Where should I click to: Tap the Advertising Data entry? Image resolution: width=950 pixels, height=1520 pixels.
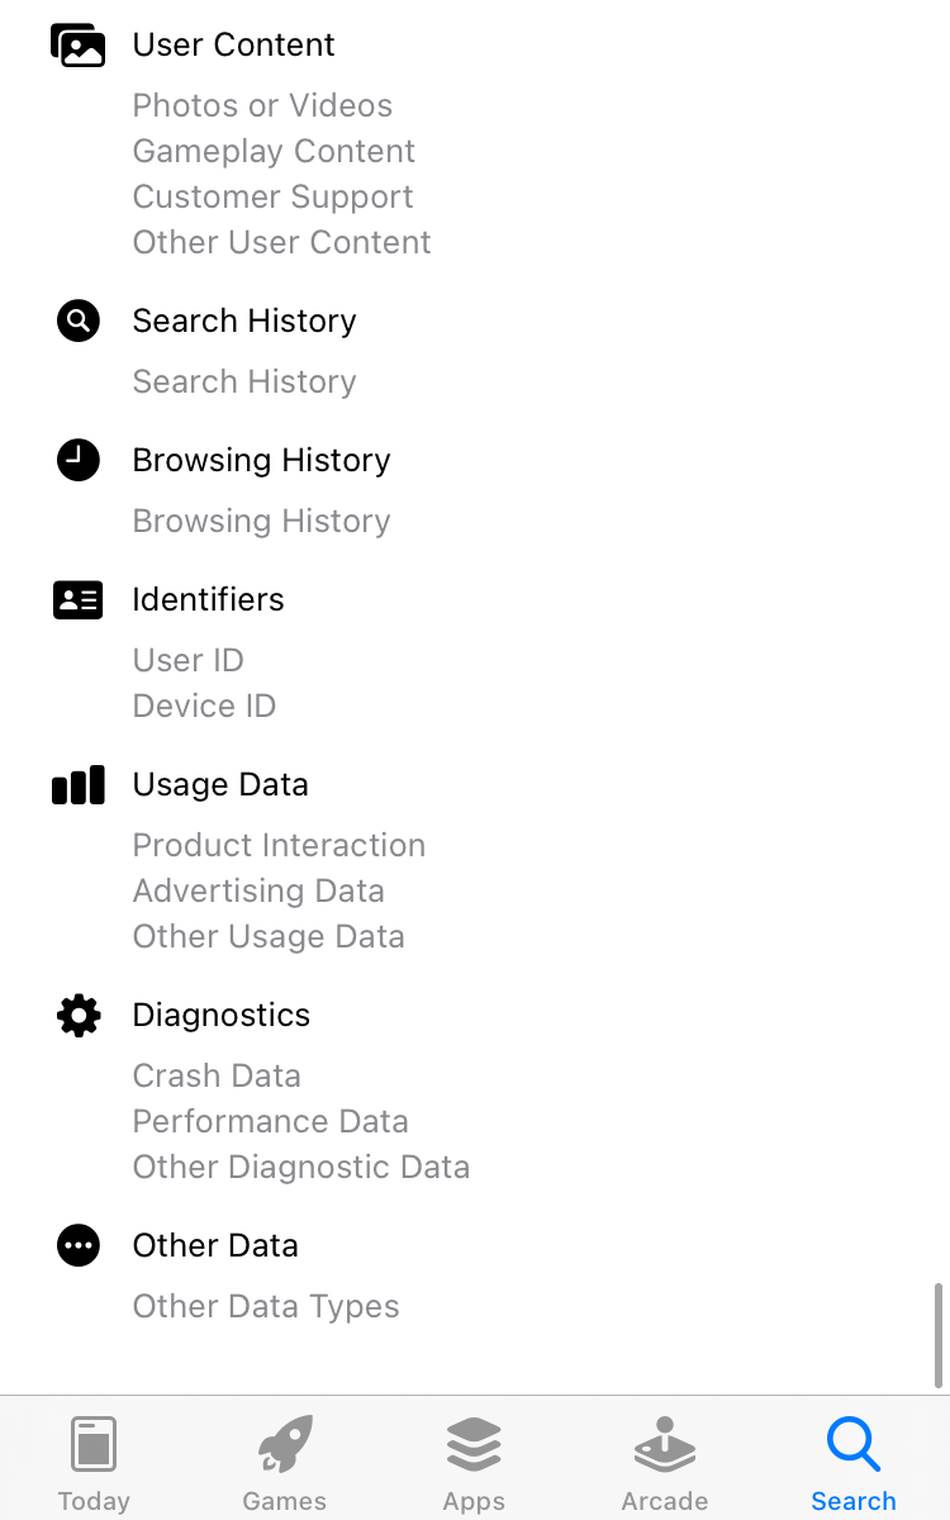[258, 891]
